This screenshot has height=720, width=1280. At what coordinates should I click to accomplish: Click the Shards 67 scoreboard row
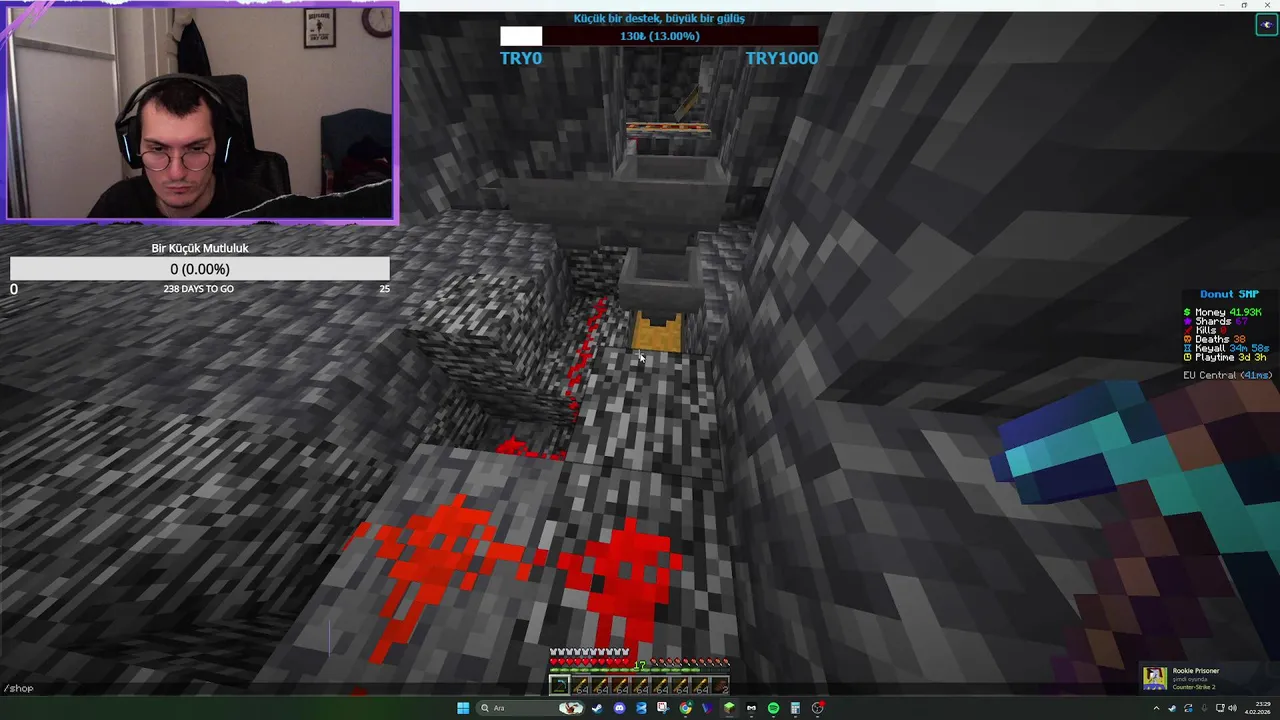(x=1216, y=321)
